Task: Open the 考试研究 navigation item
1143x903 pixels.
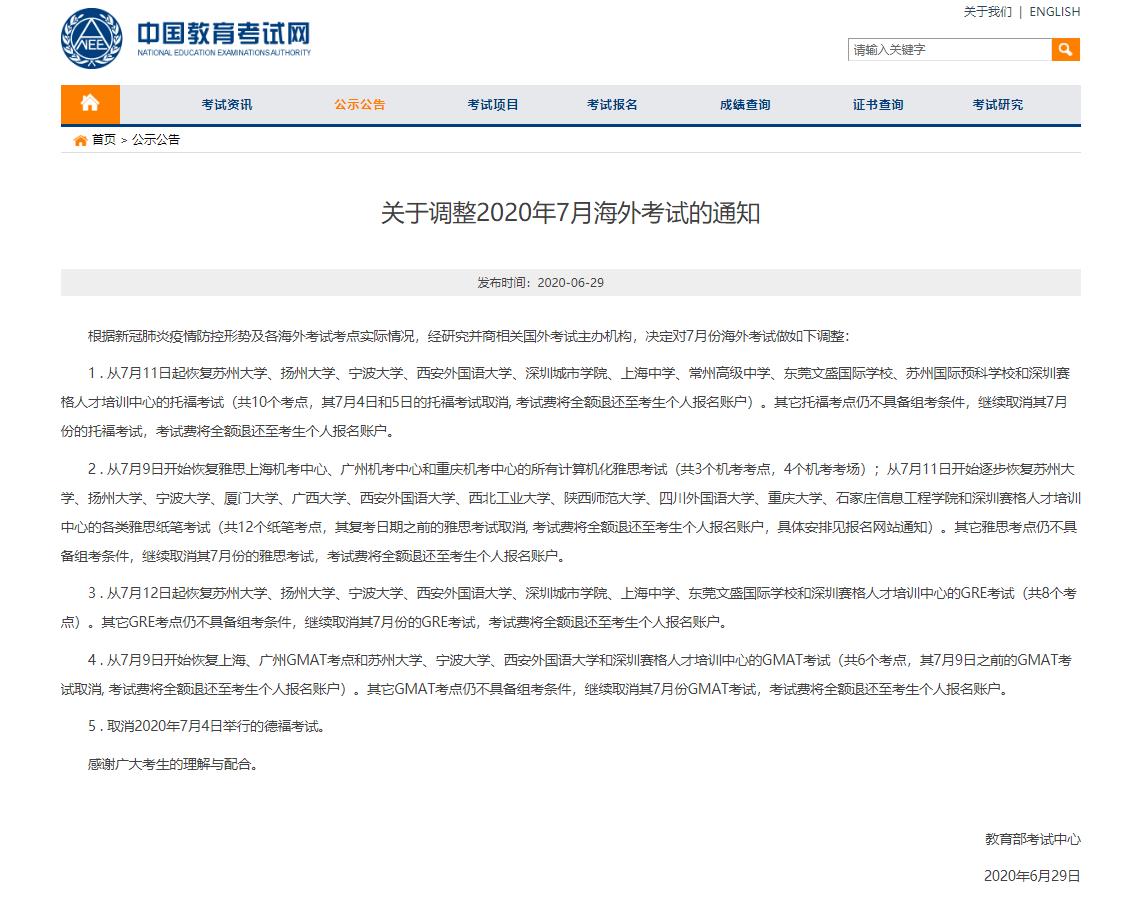Action: 998,105
